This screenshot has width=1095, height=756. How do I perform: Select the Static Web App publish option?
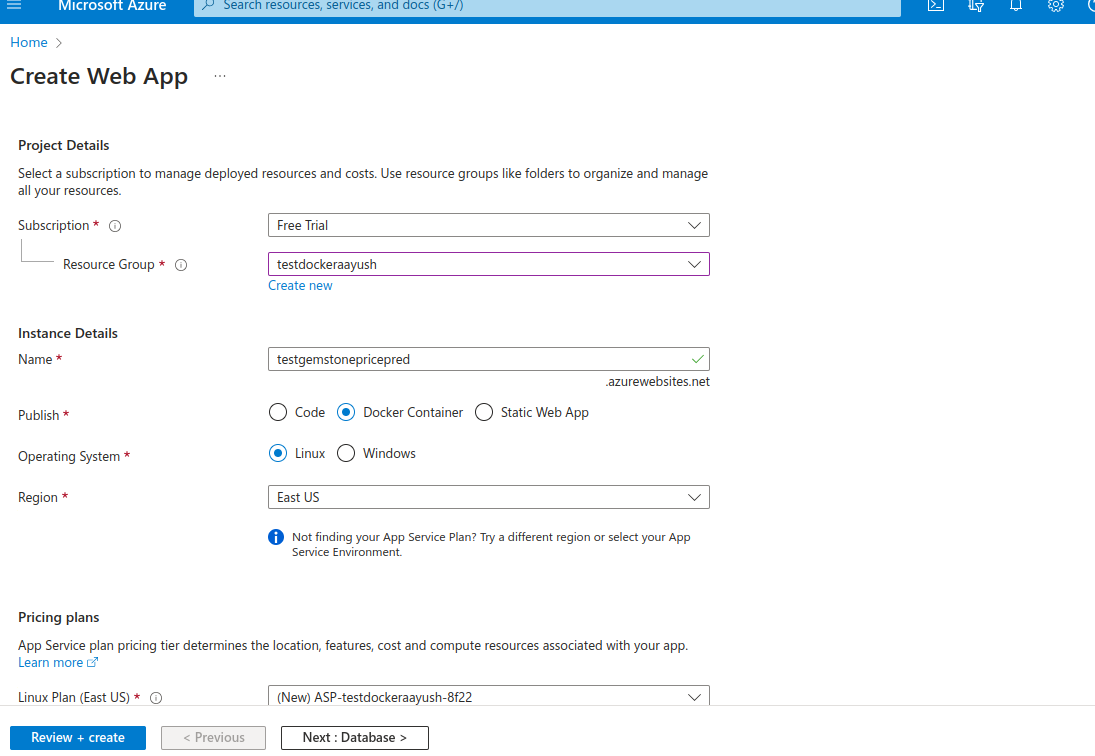point(484,413)
